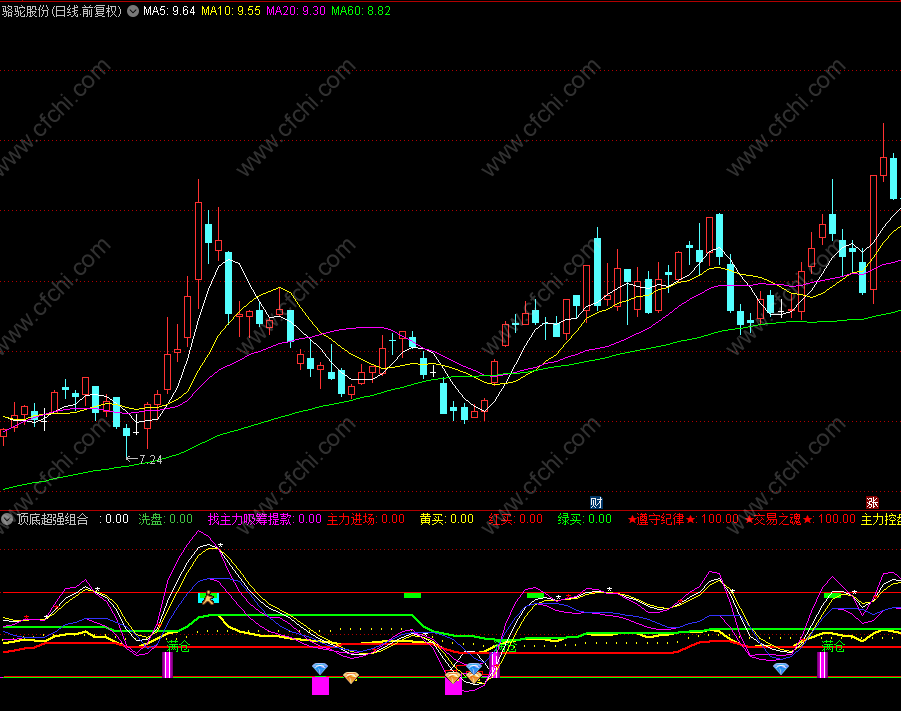Click the 红买: 0.00 value
The image size is (901, 711).
[515, 519]
